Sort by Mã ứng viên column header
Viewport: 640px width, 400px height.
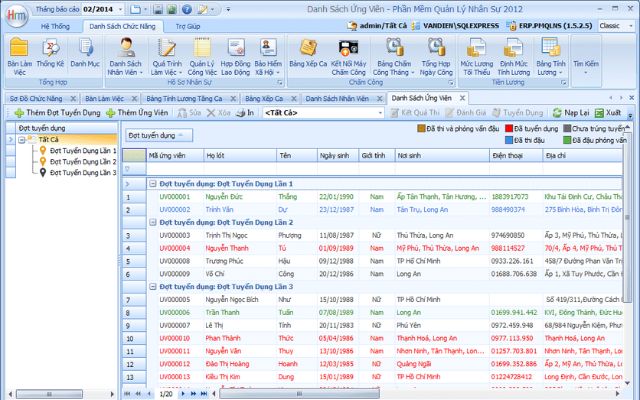[x=175, y=156]
